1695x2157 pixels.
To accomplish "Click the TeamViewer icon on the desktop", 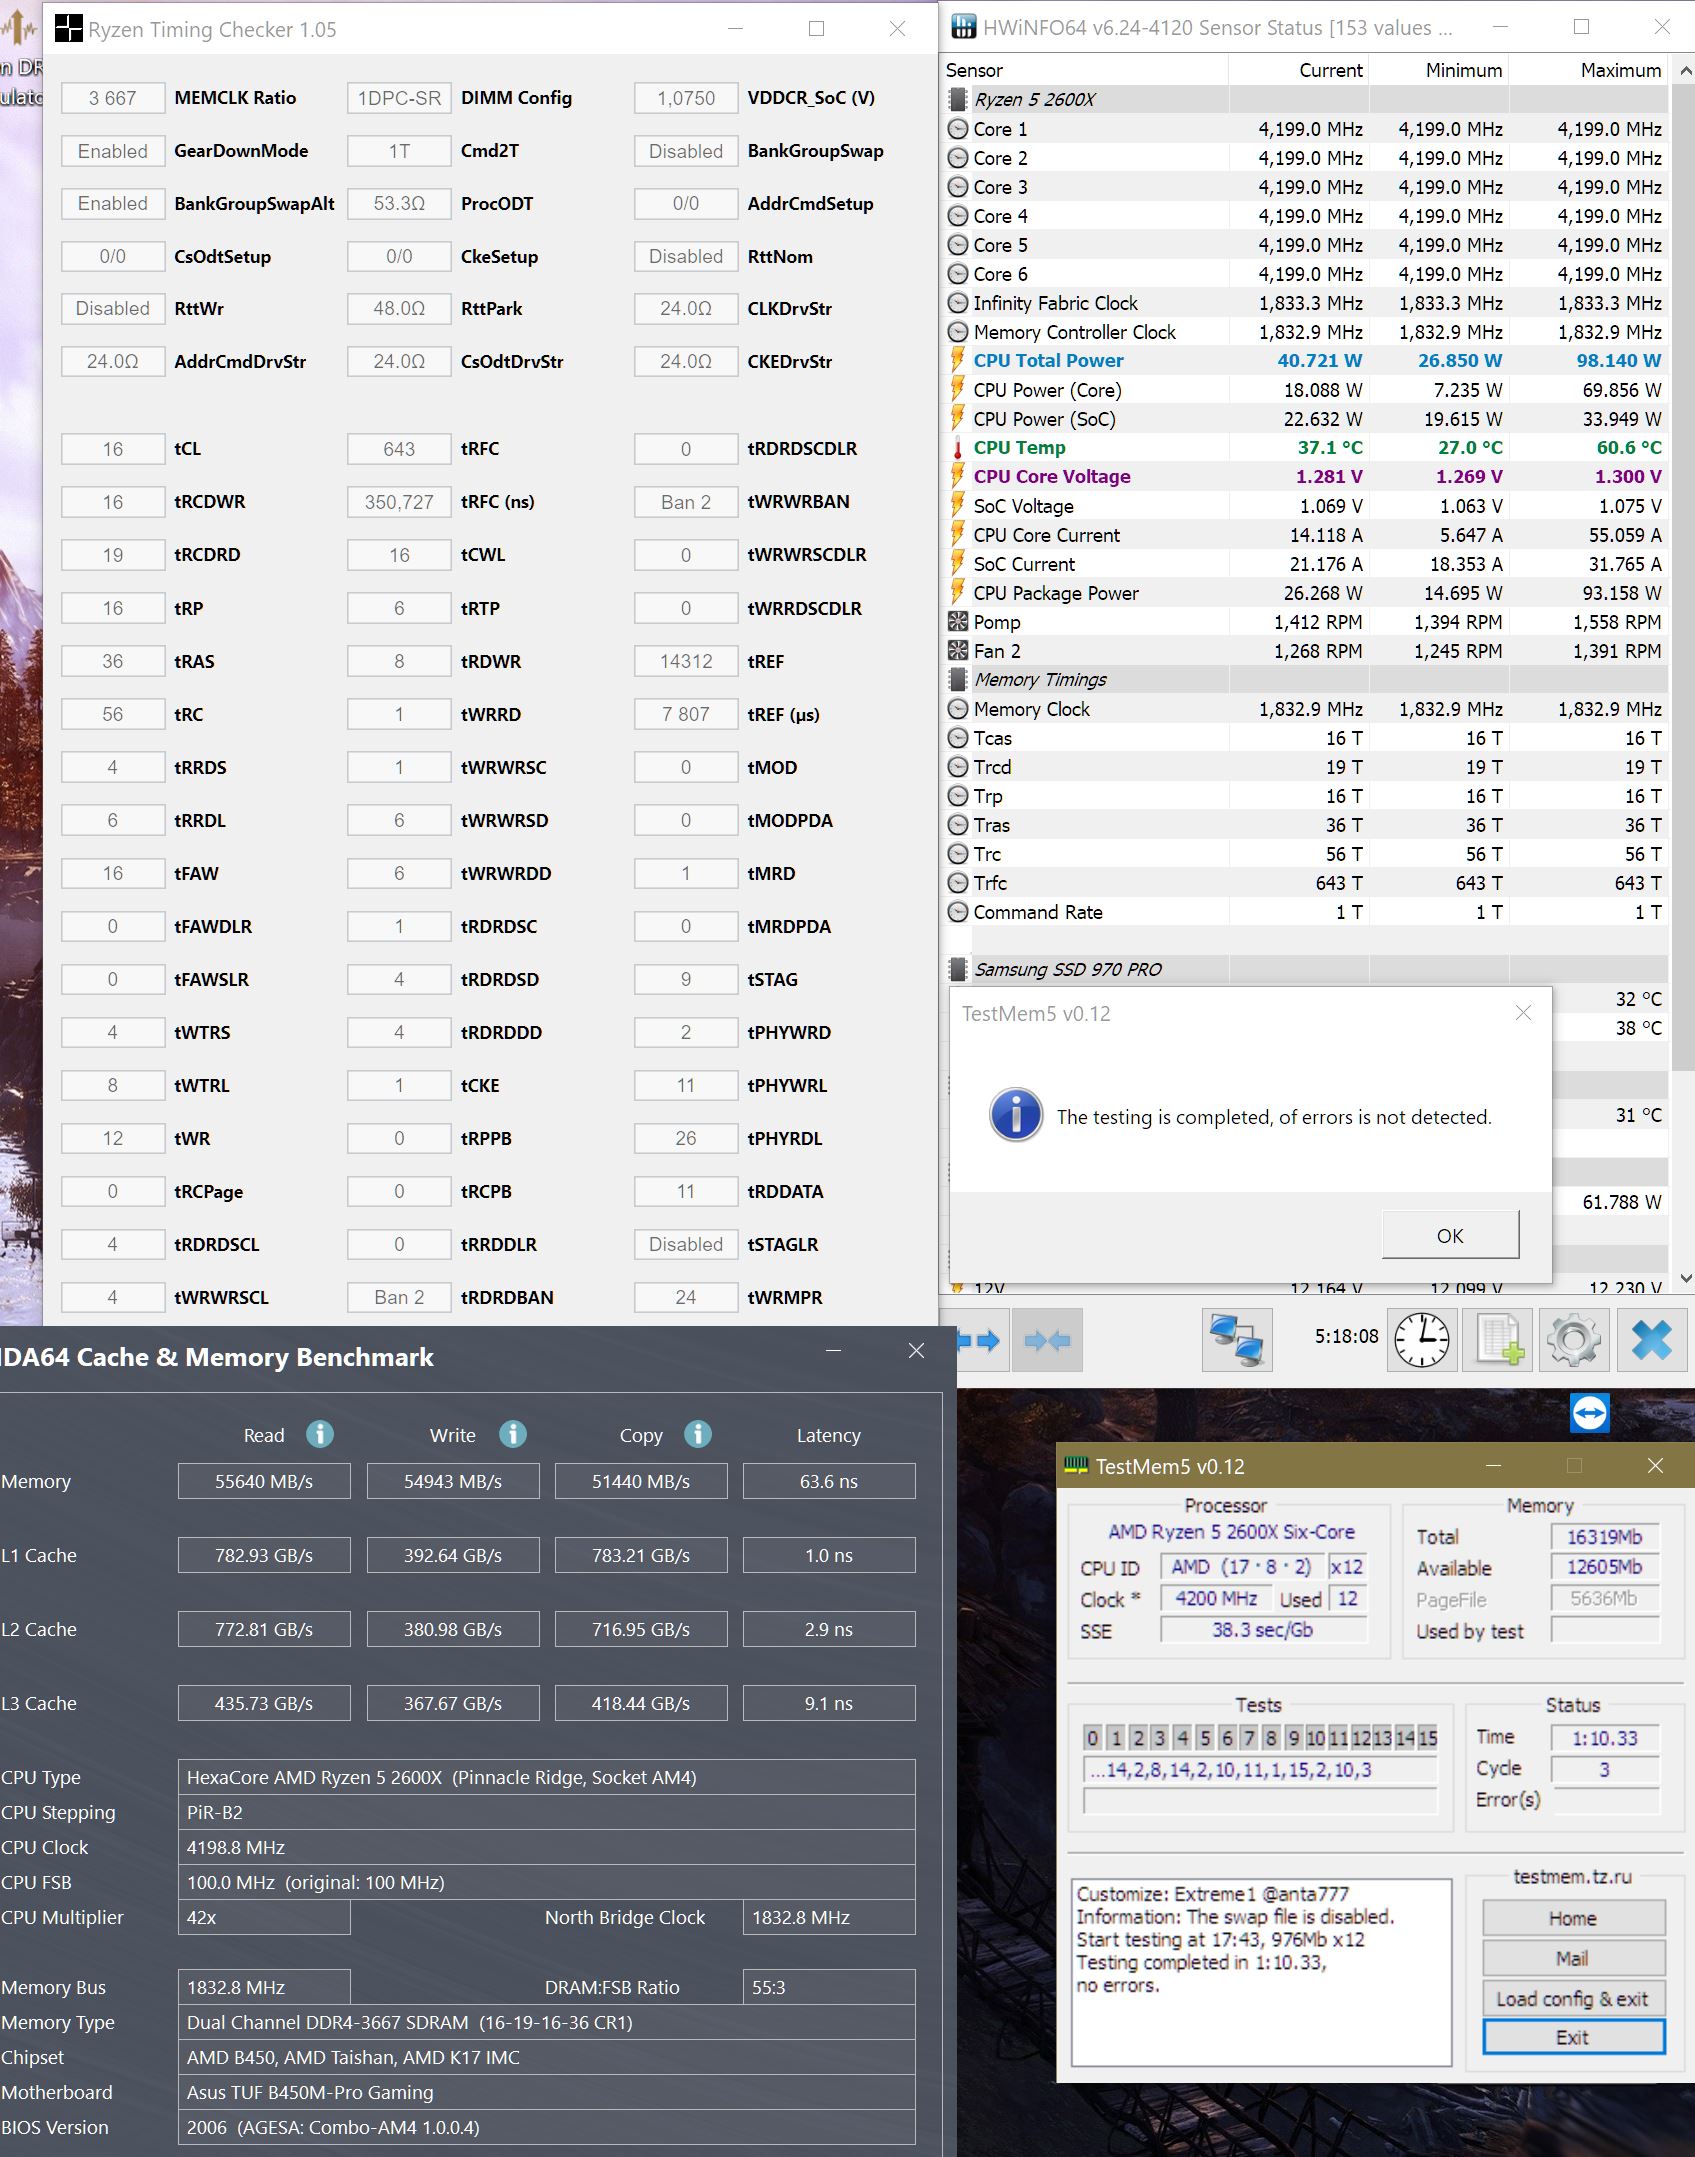I will tap(1590, 1413).
